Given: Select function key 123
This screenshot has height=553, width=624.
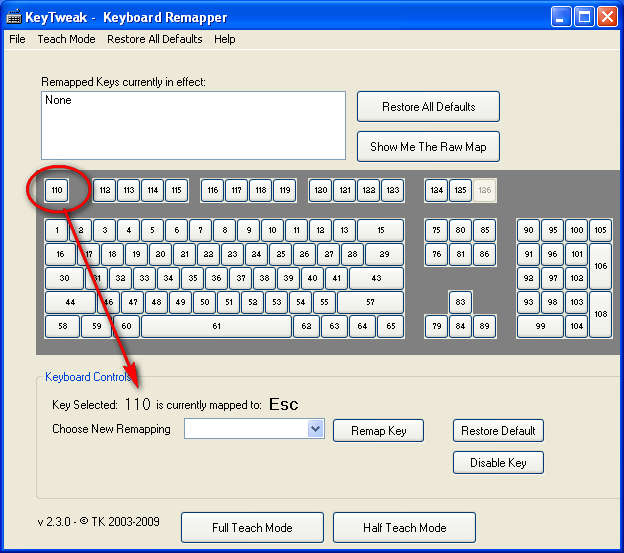Looking at the screenshot, I should pos(392,190).
